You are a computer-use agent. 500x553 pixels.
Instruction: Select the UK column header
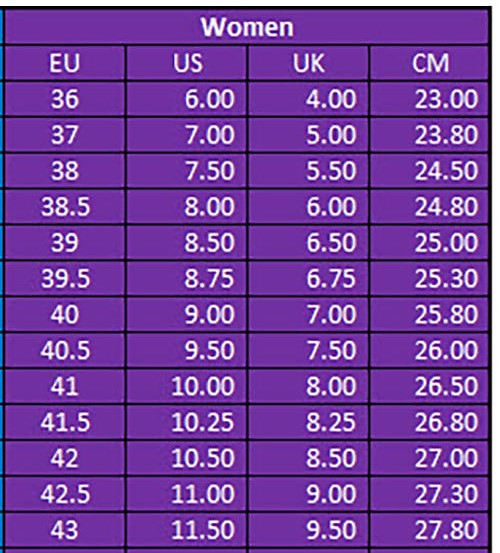[x=308, y=63]
